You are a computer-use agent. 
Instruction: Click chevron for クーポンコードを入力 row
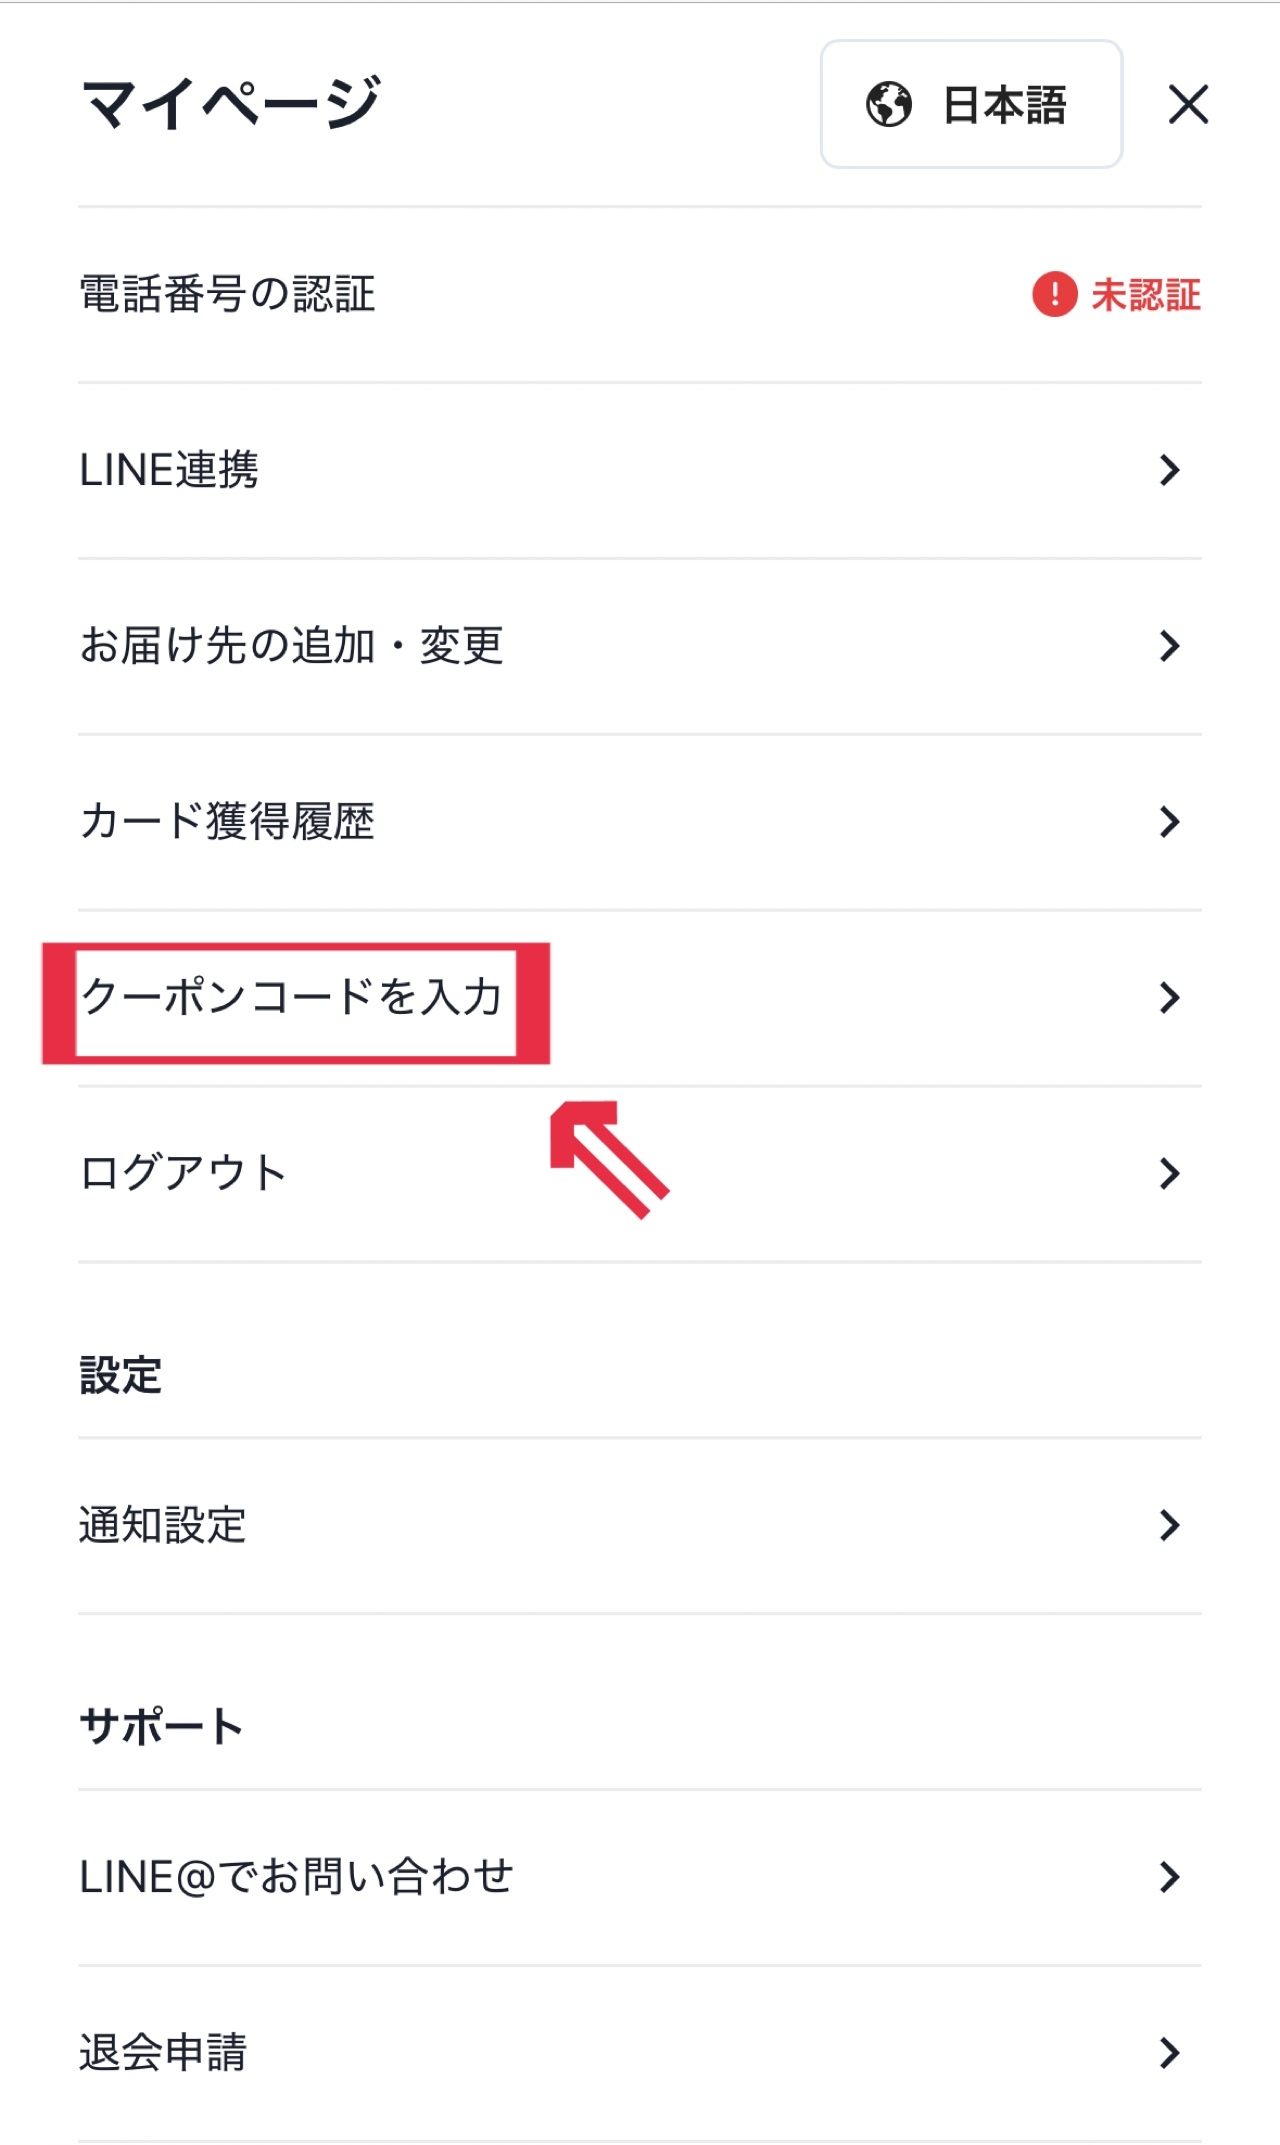click(1169, 998)
